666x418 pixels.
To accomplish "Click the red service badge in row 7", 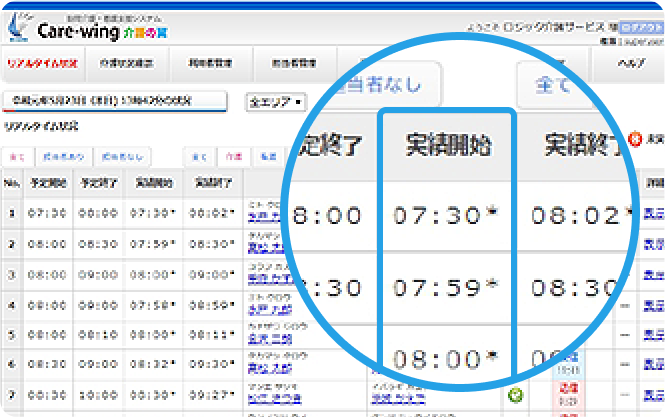I will [568, 395].
